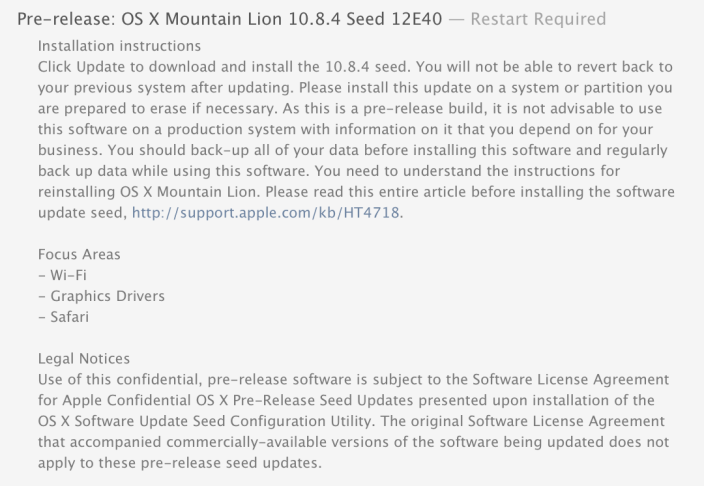Image resolution: width=704 pixels, height=486 pixels.
Task: Click the line starting 'Use of this confidential'
Action: 353,380
